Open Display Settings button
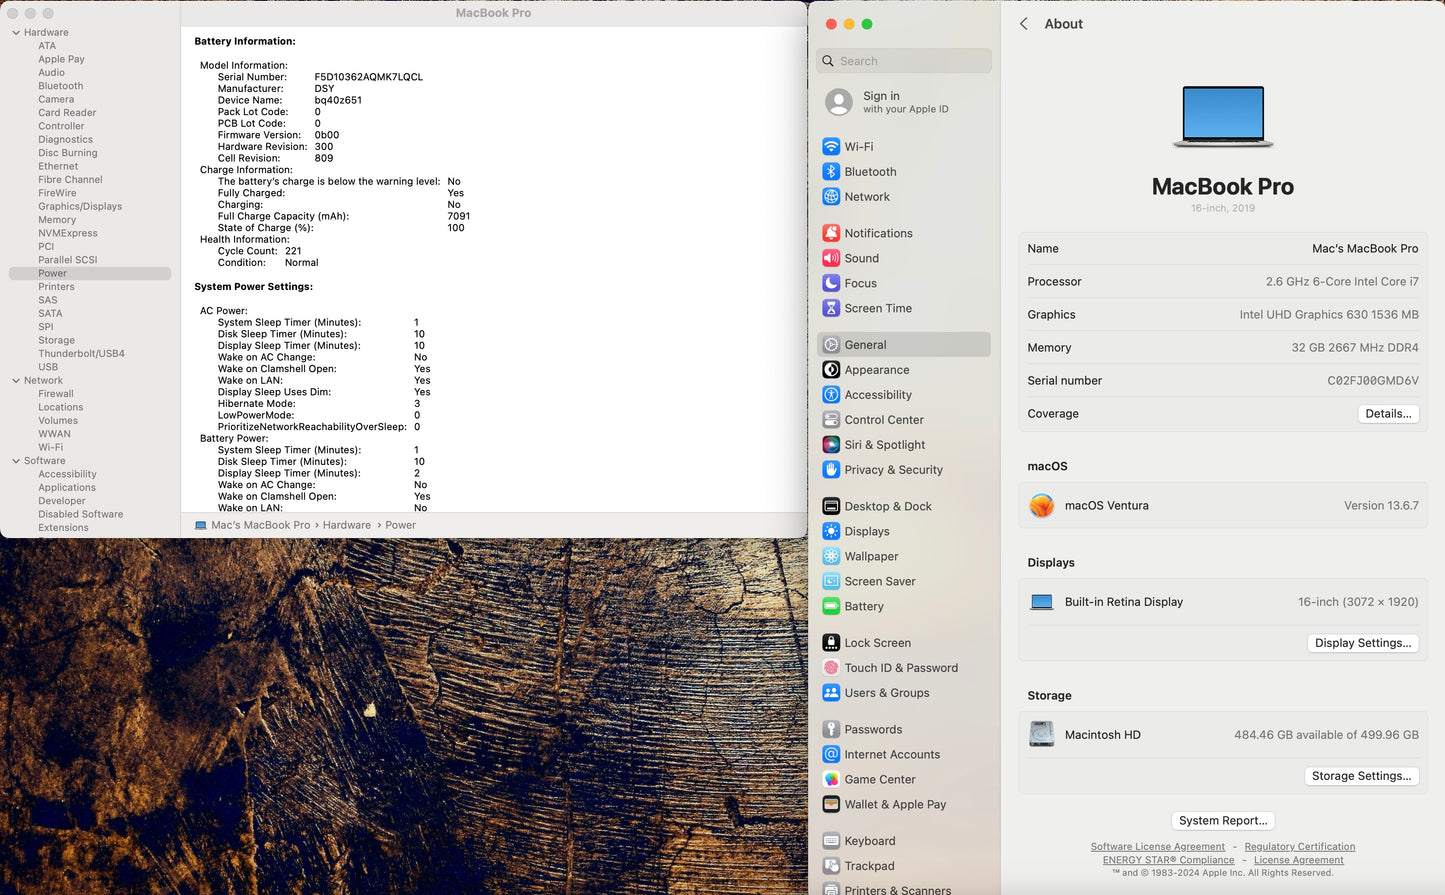Image resolution: width=1445 pixels, height=895 pixels. (1362, 643)
